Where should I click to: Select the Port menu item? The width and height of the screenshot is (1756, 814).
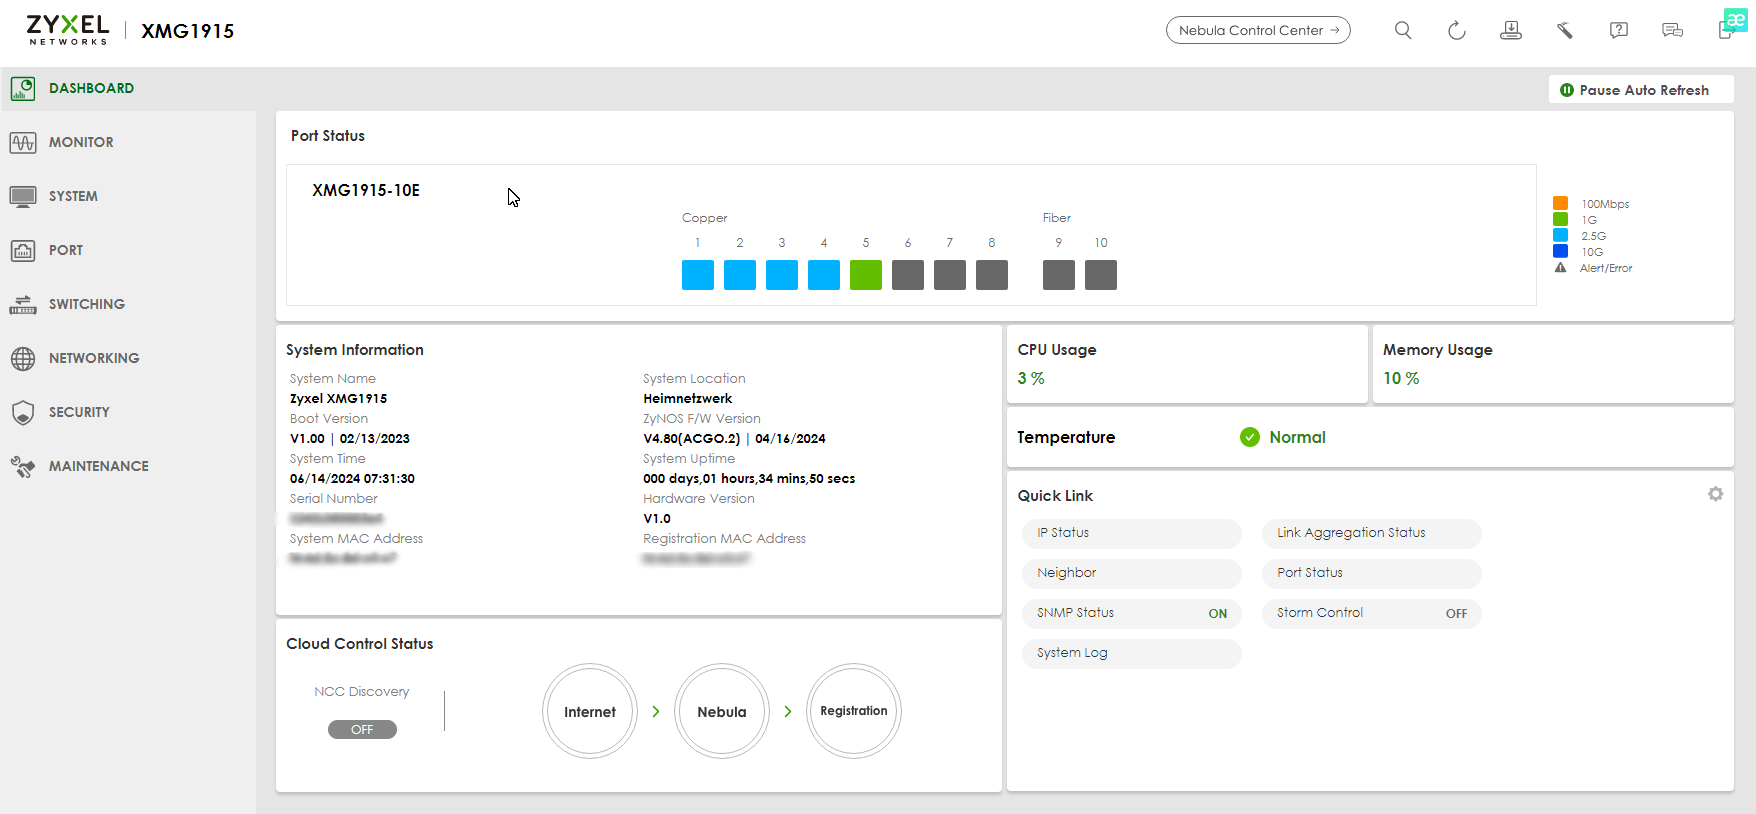coord(66,250)
